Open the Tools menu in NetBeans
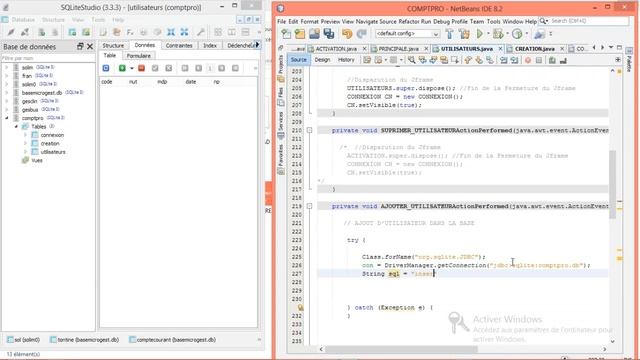The image size is (640, 360). (493, 21)
